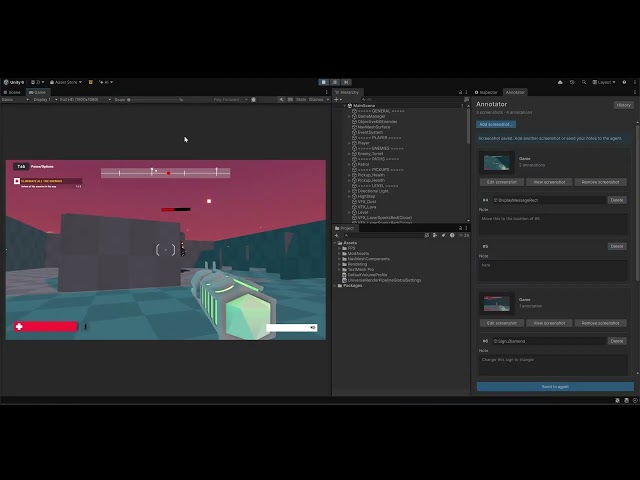Open the Full HD resolution dropdown
This screenshot has width=640, height=480.
(85, 100)
